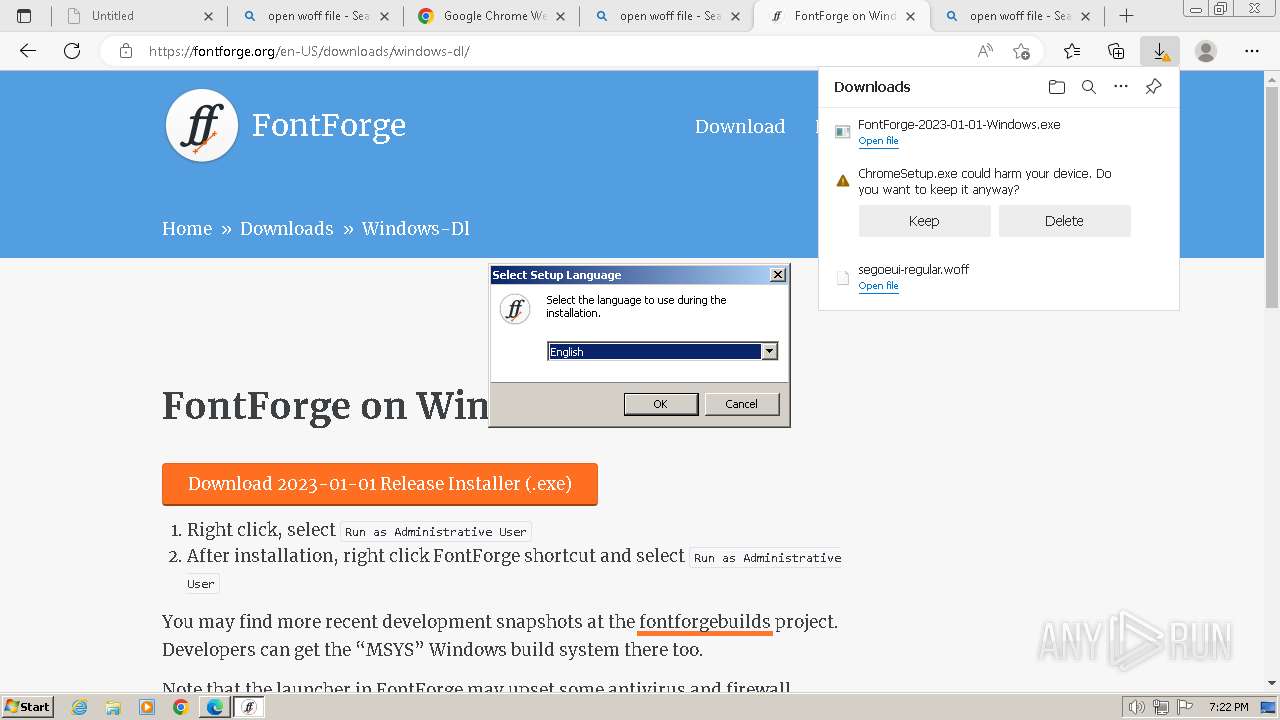
Task: Switch to the Google Chrome Web tab
Action: pos(492,16)
